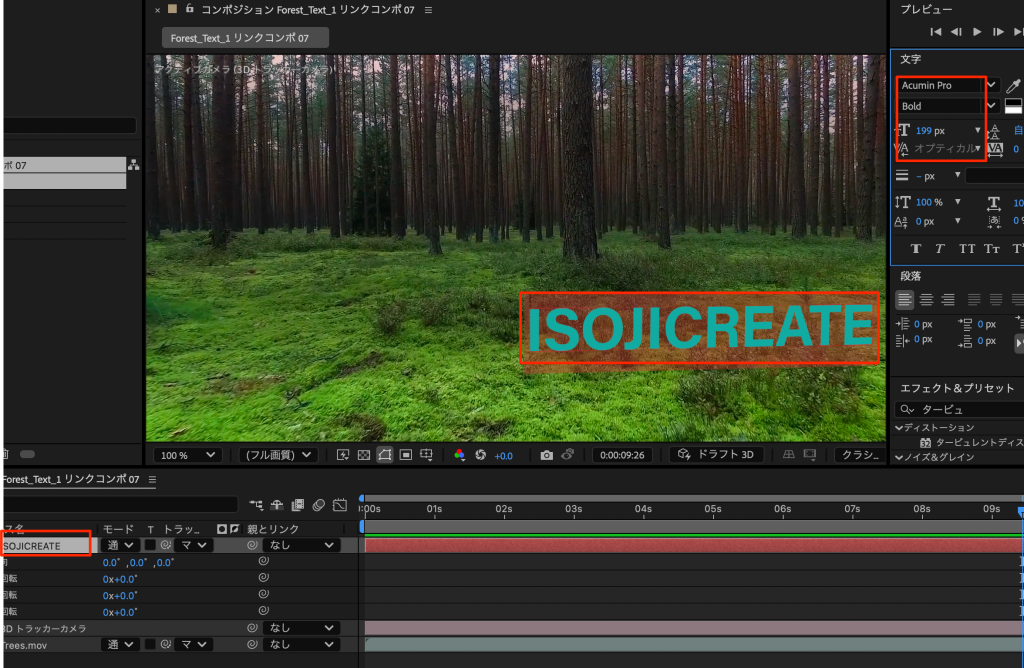1024x668 pixels.
Task: Open parent link dropdown for 3D tracker camera
Action: (301, 628)
